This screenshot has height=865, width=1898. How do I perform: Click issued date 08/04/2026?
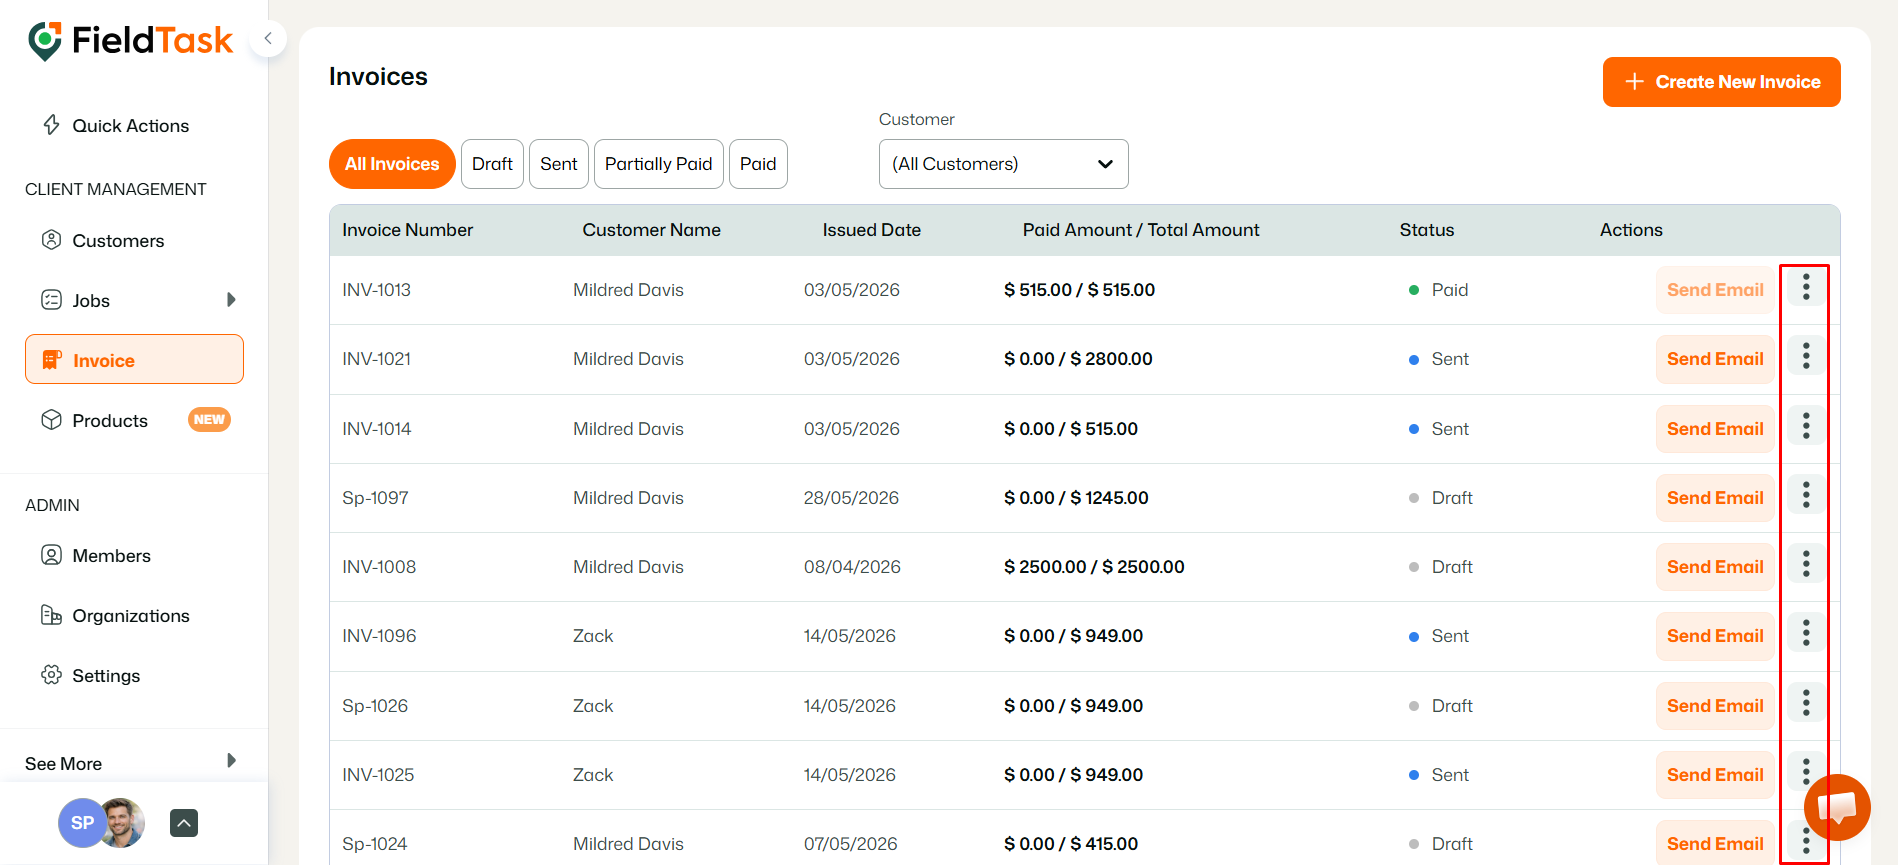click(x=852, y=567)
